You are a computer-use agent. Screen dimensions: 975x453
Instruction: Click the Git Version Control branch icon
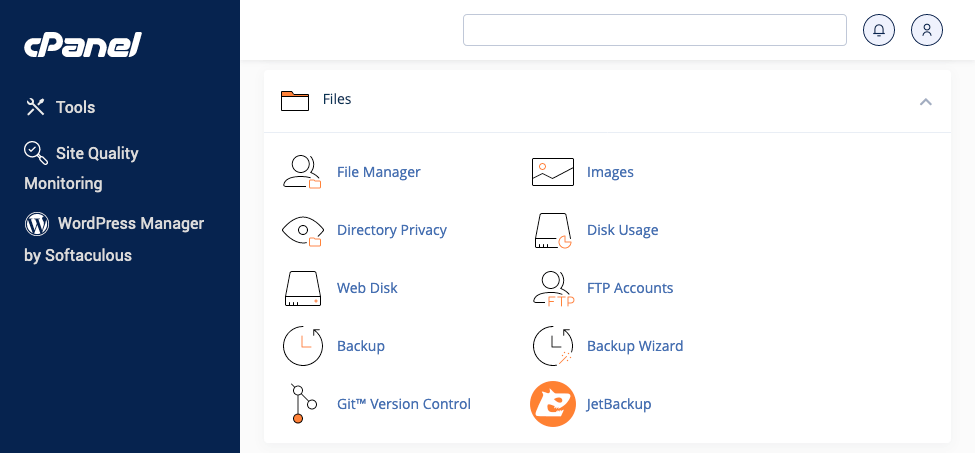[303, 404]
